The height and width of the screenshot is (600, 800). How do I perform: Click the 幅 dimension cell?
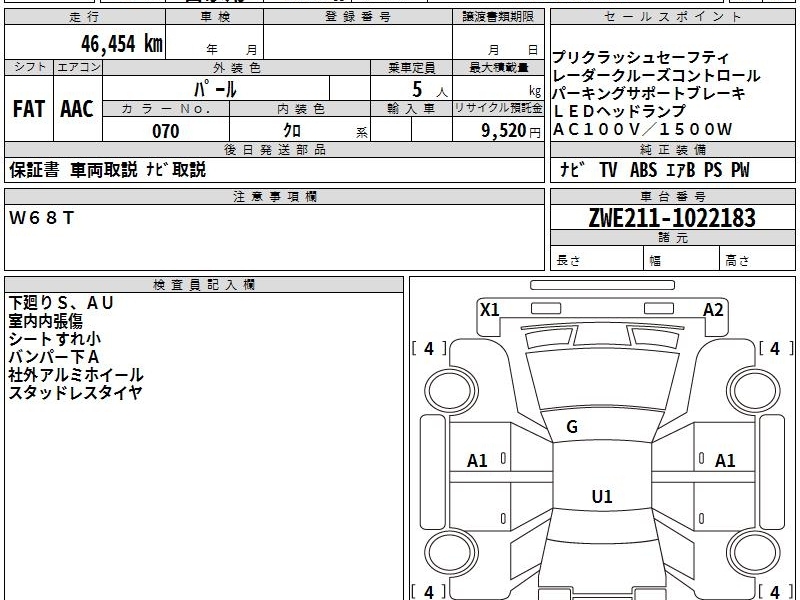[682, 259]
